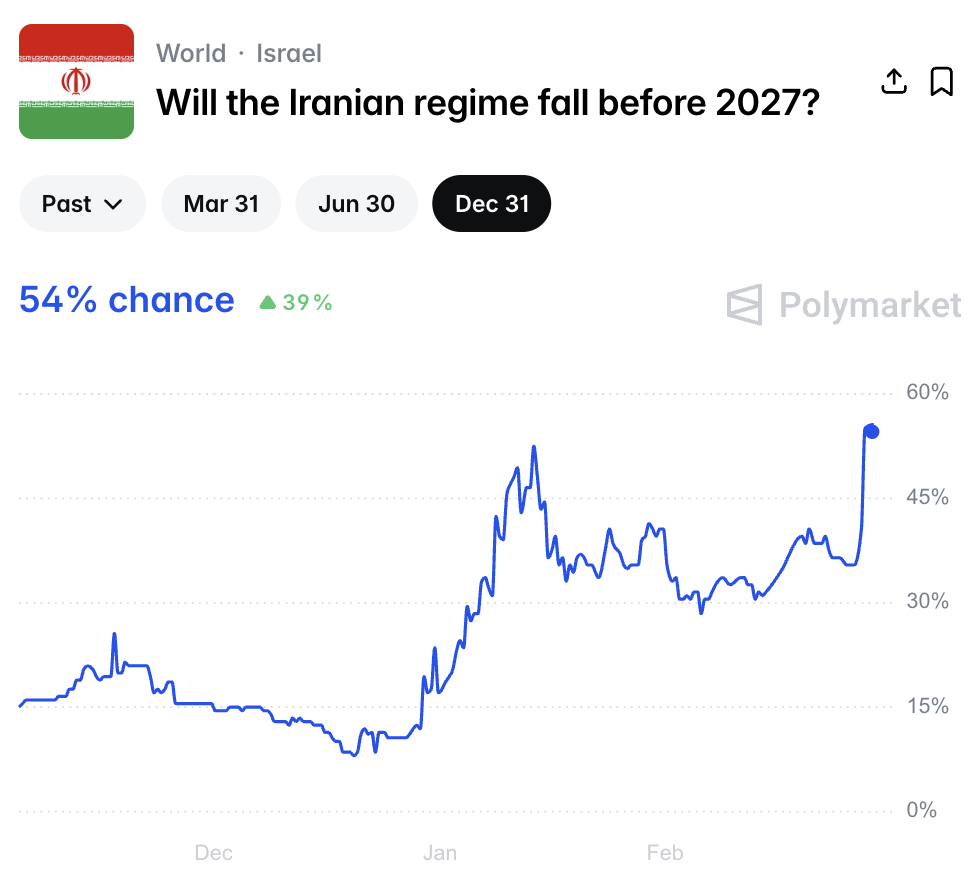The image size is (978, 882).
Task: Click the 0% gridline label
Action: (922, 810)
